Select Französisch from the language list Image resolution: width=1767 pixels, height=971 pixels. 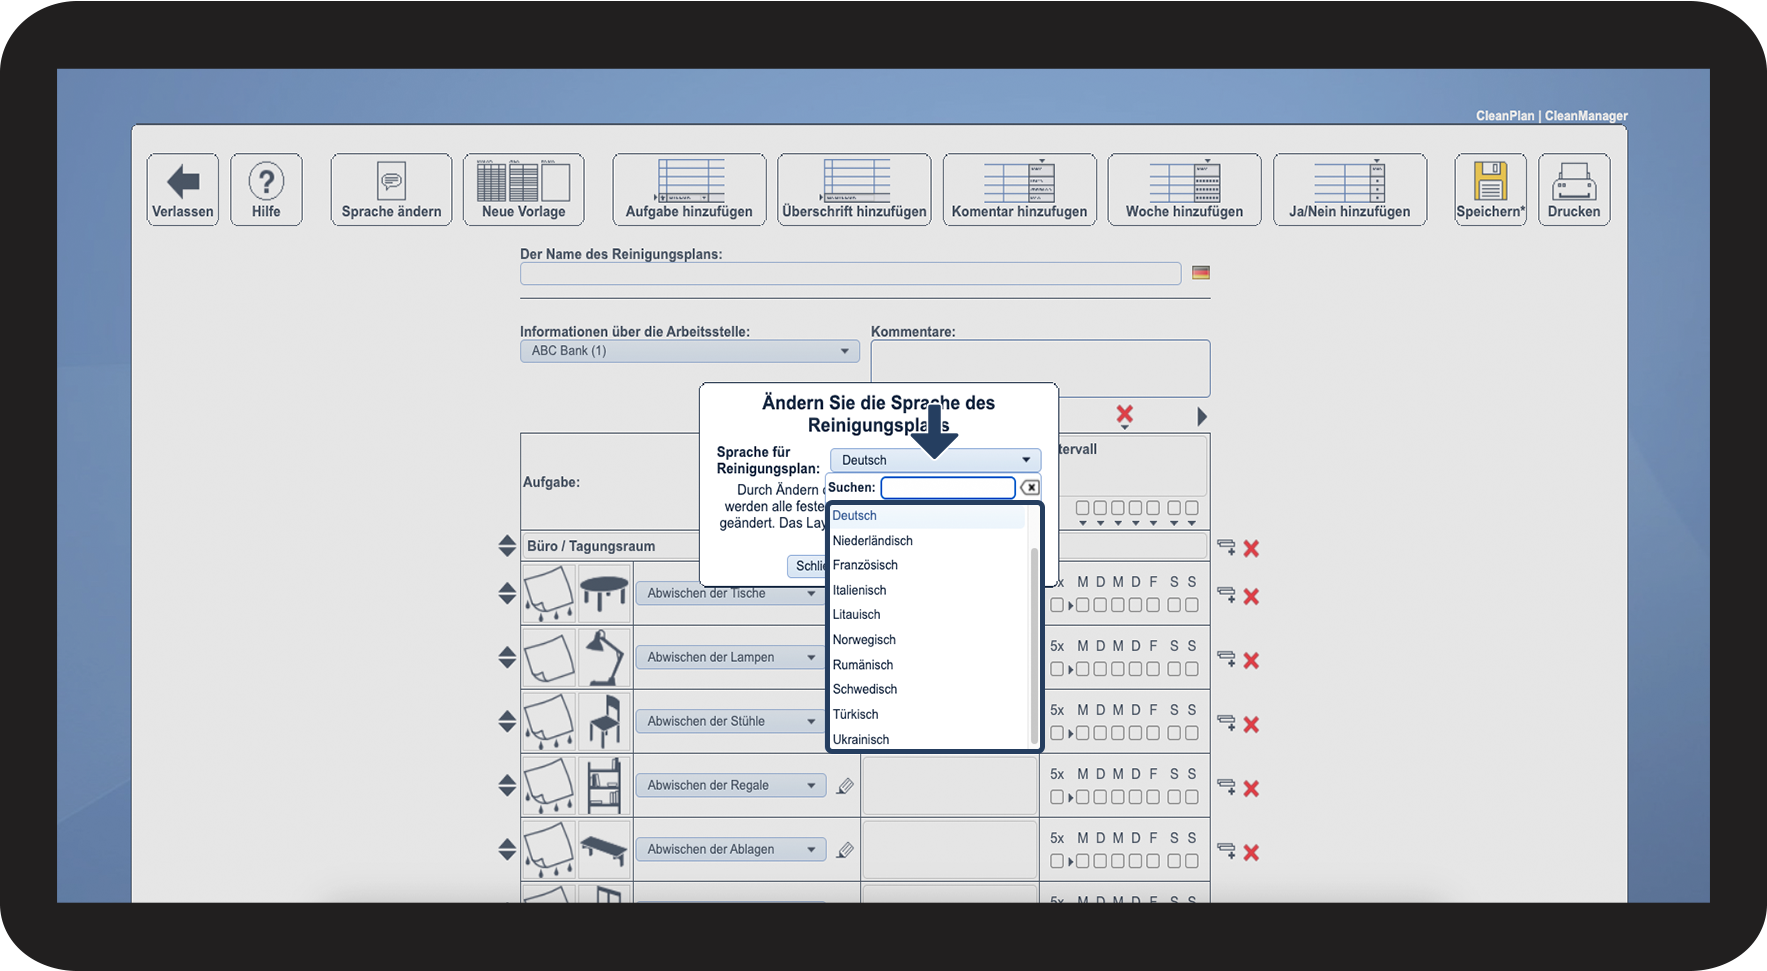coord(865,565)
